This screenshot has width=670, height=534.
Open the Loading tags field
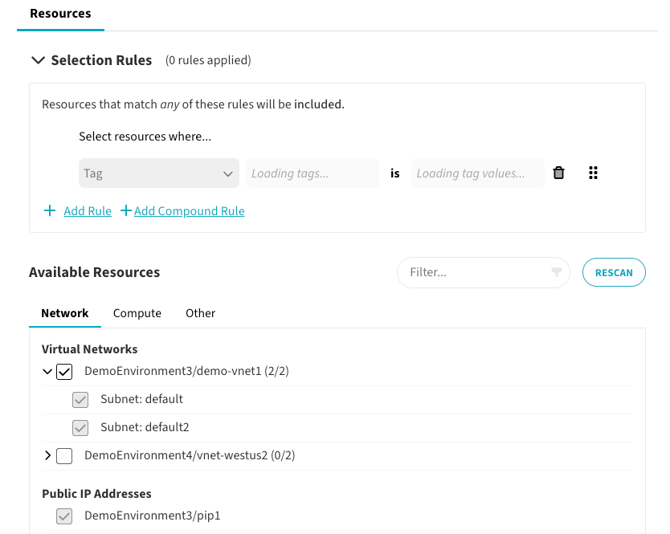click(x=312, y=173)
